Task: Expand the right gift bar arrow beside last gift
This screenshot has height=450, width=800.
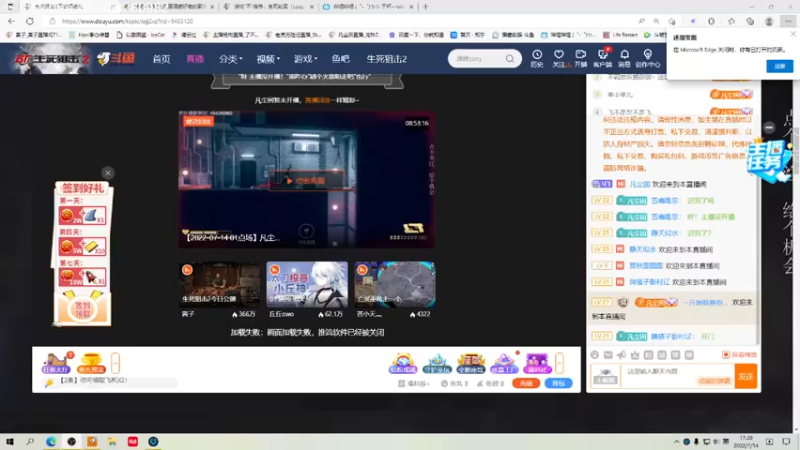Action: 559,363
